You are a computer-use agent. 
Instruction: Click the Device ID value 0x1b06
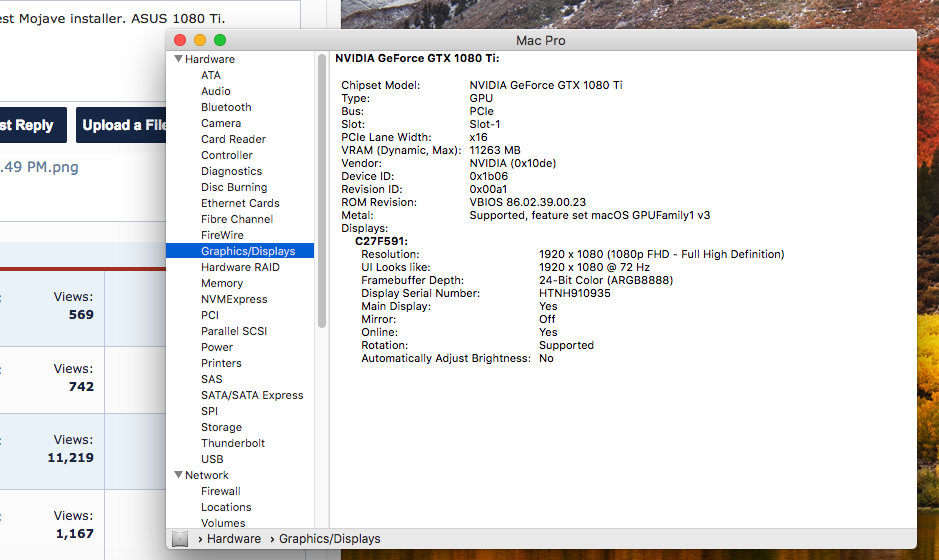[489, 176]
